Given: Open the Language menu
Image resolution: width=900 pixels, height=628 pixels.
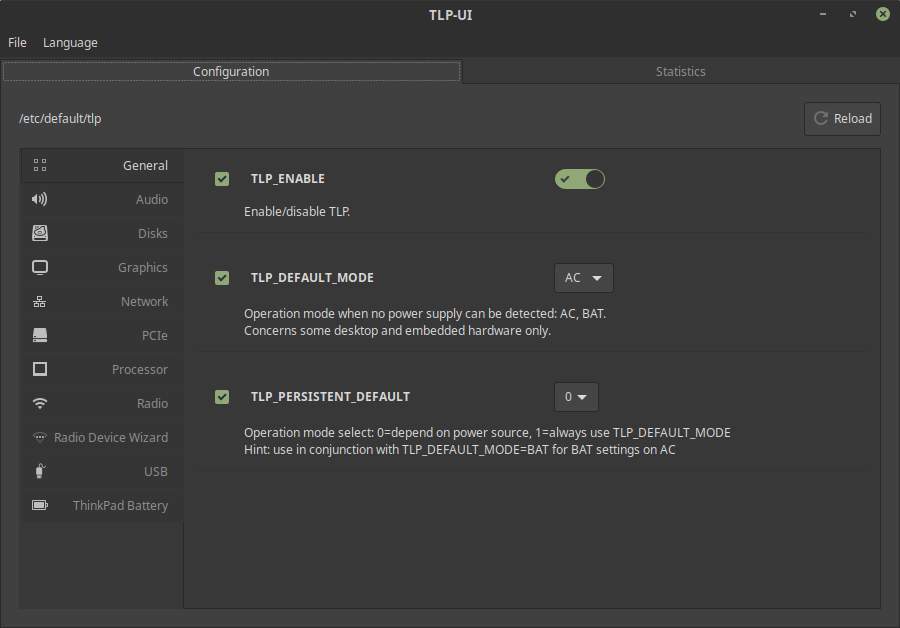Looking at the screenshot, I should click(70, 42).
